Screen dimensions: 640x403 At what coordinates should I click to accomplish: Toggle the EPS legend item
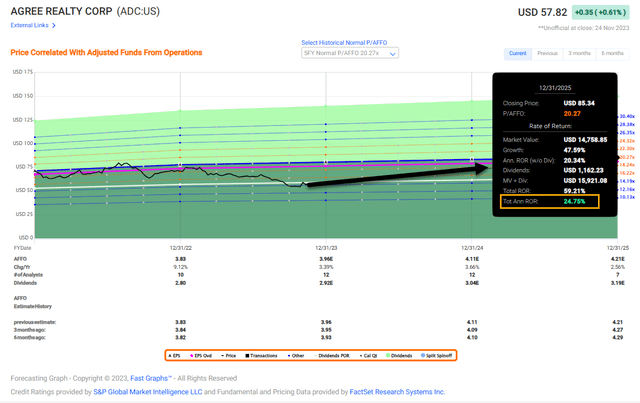174,356
